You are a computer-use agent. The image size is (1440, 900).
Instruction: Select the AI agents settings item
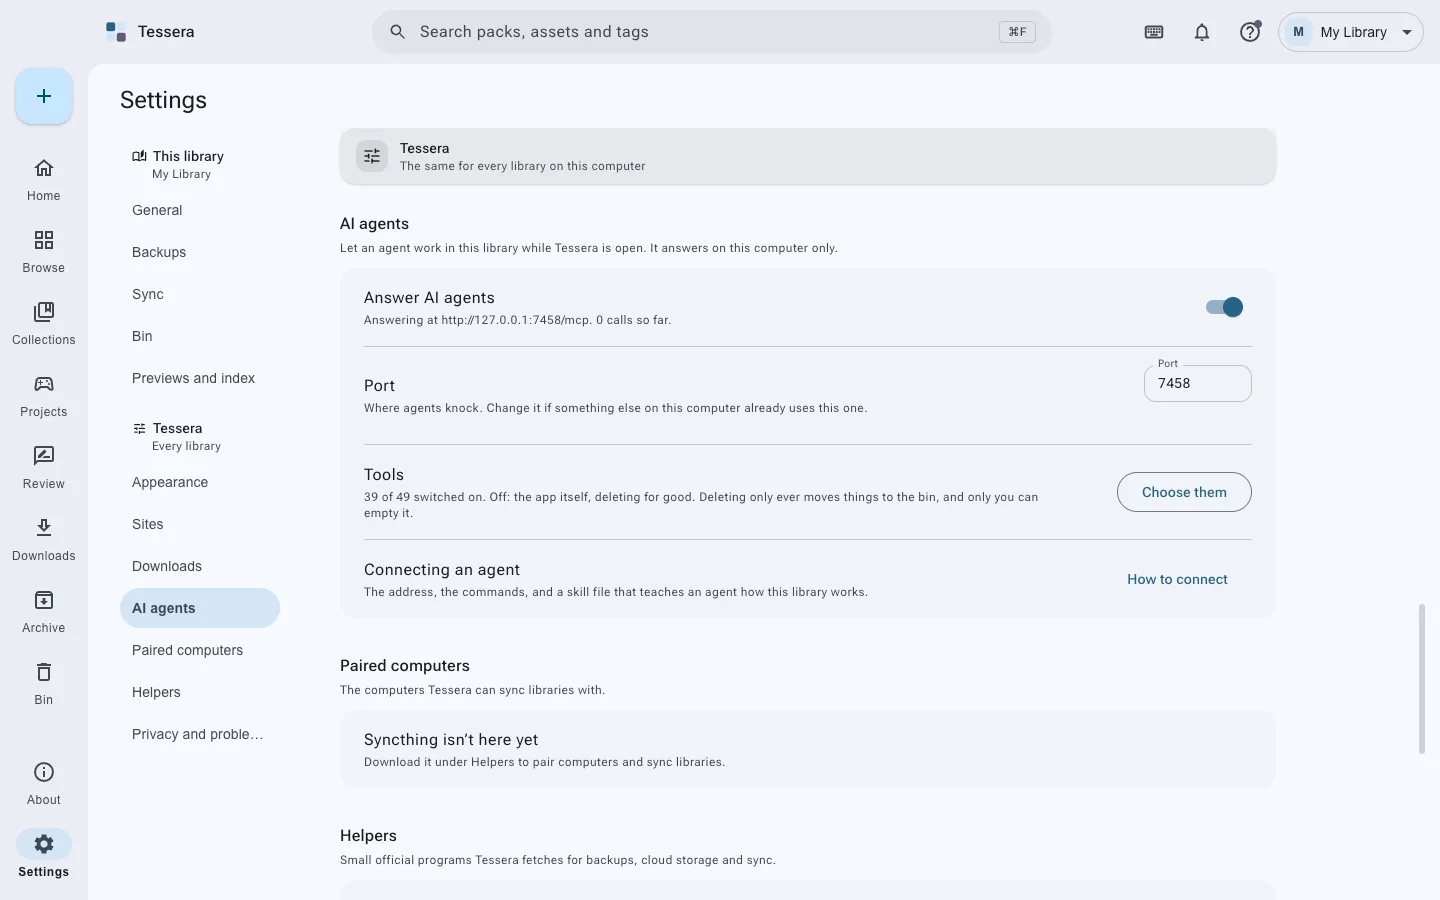tap(200, 608)
